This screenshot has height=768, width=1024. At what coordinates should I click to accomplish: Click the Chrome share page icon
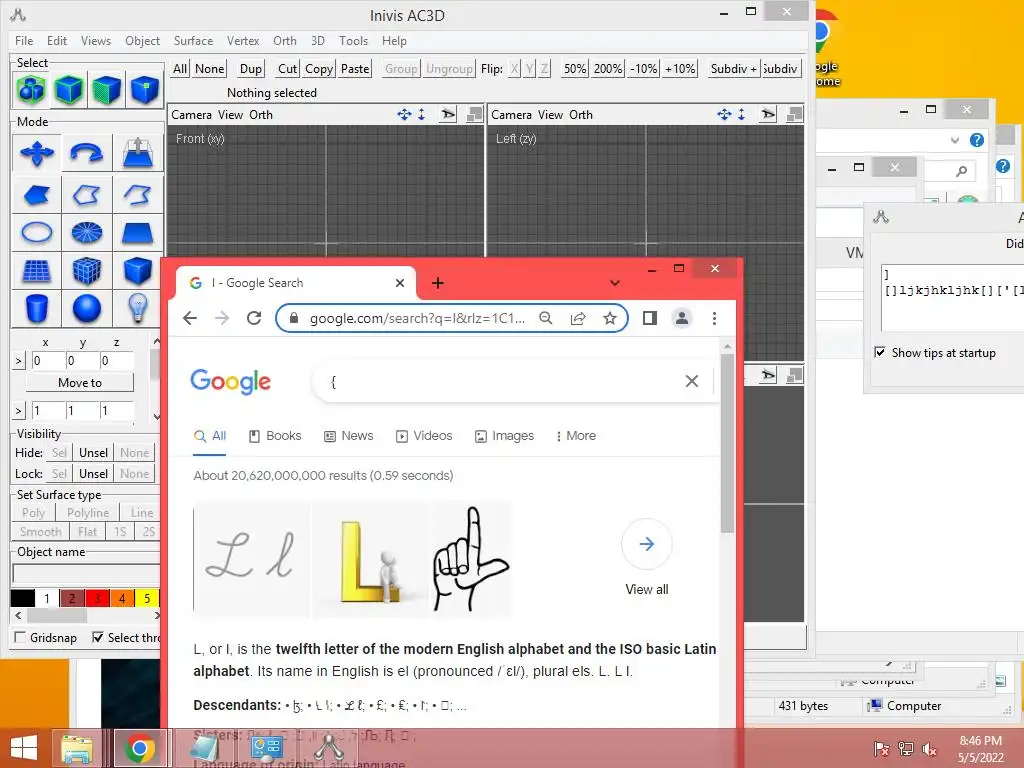578,318
